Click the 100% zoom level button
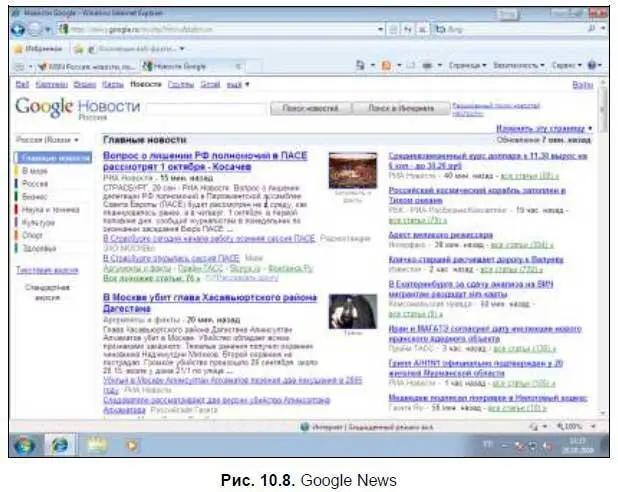 569,427
